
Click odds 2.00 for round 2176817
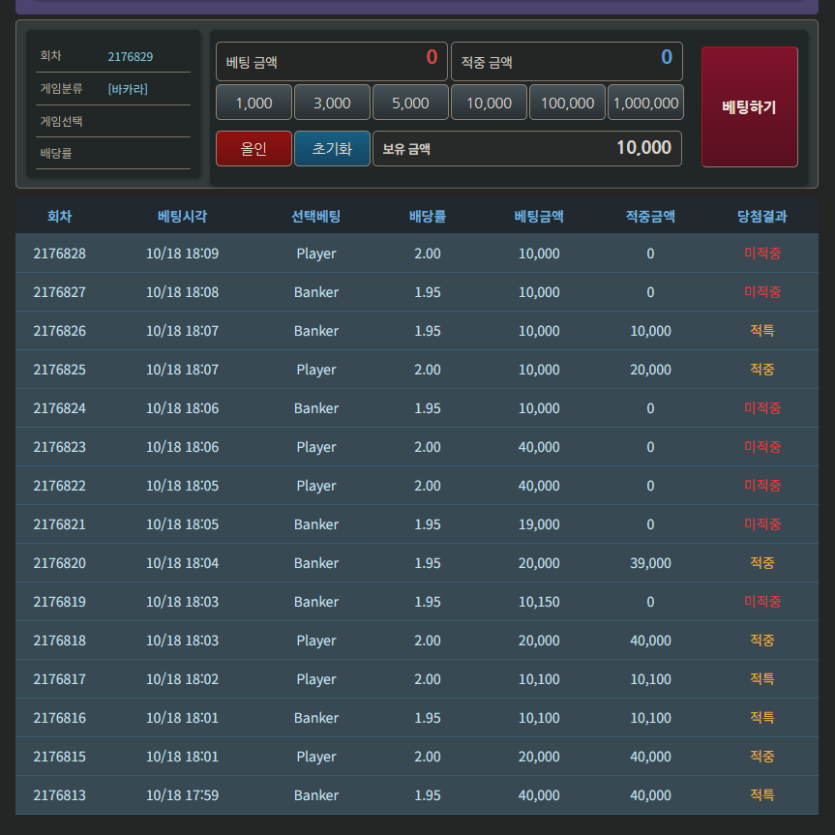(428, 680)
